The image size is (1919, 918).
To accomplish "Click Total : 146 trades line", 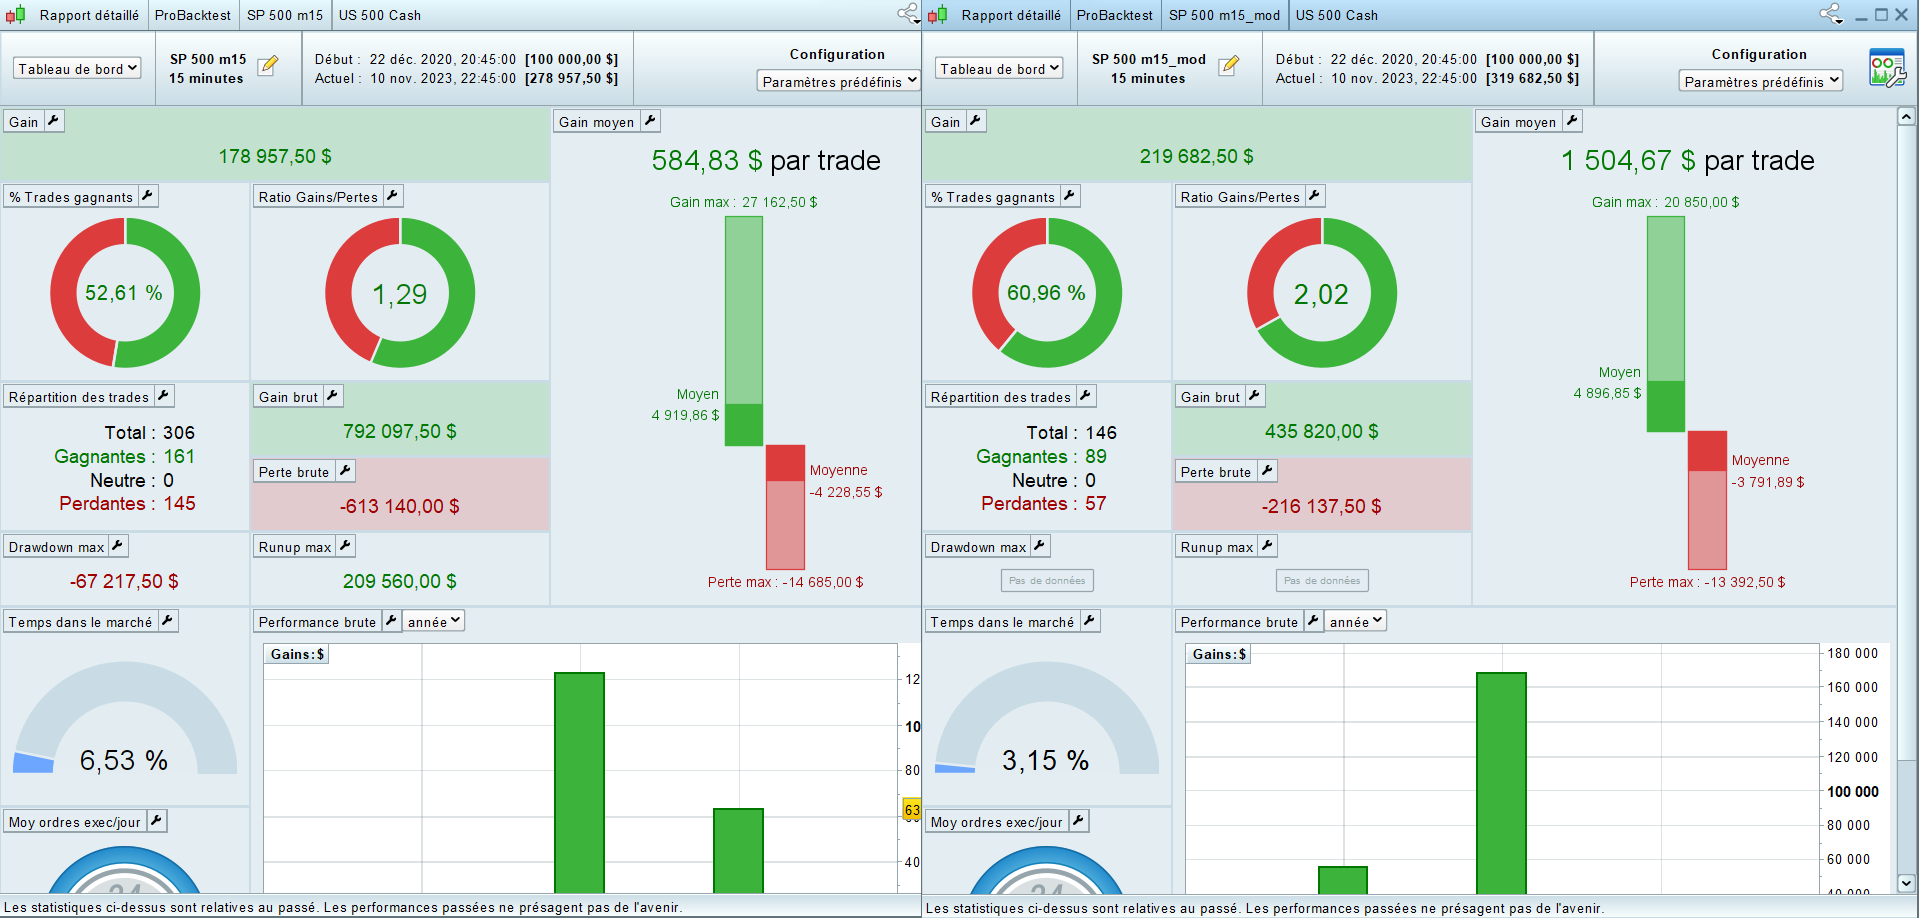I will [x=1072, y=433].
